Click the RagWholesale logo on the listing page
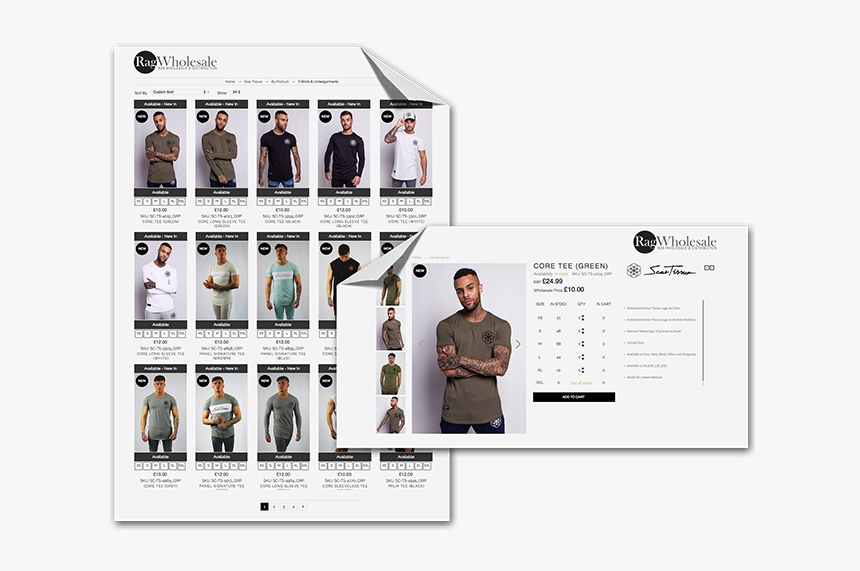The width and height of the screenshot is (860, 571). 176,62
